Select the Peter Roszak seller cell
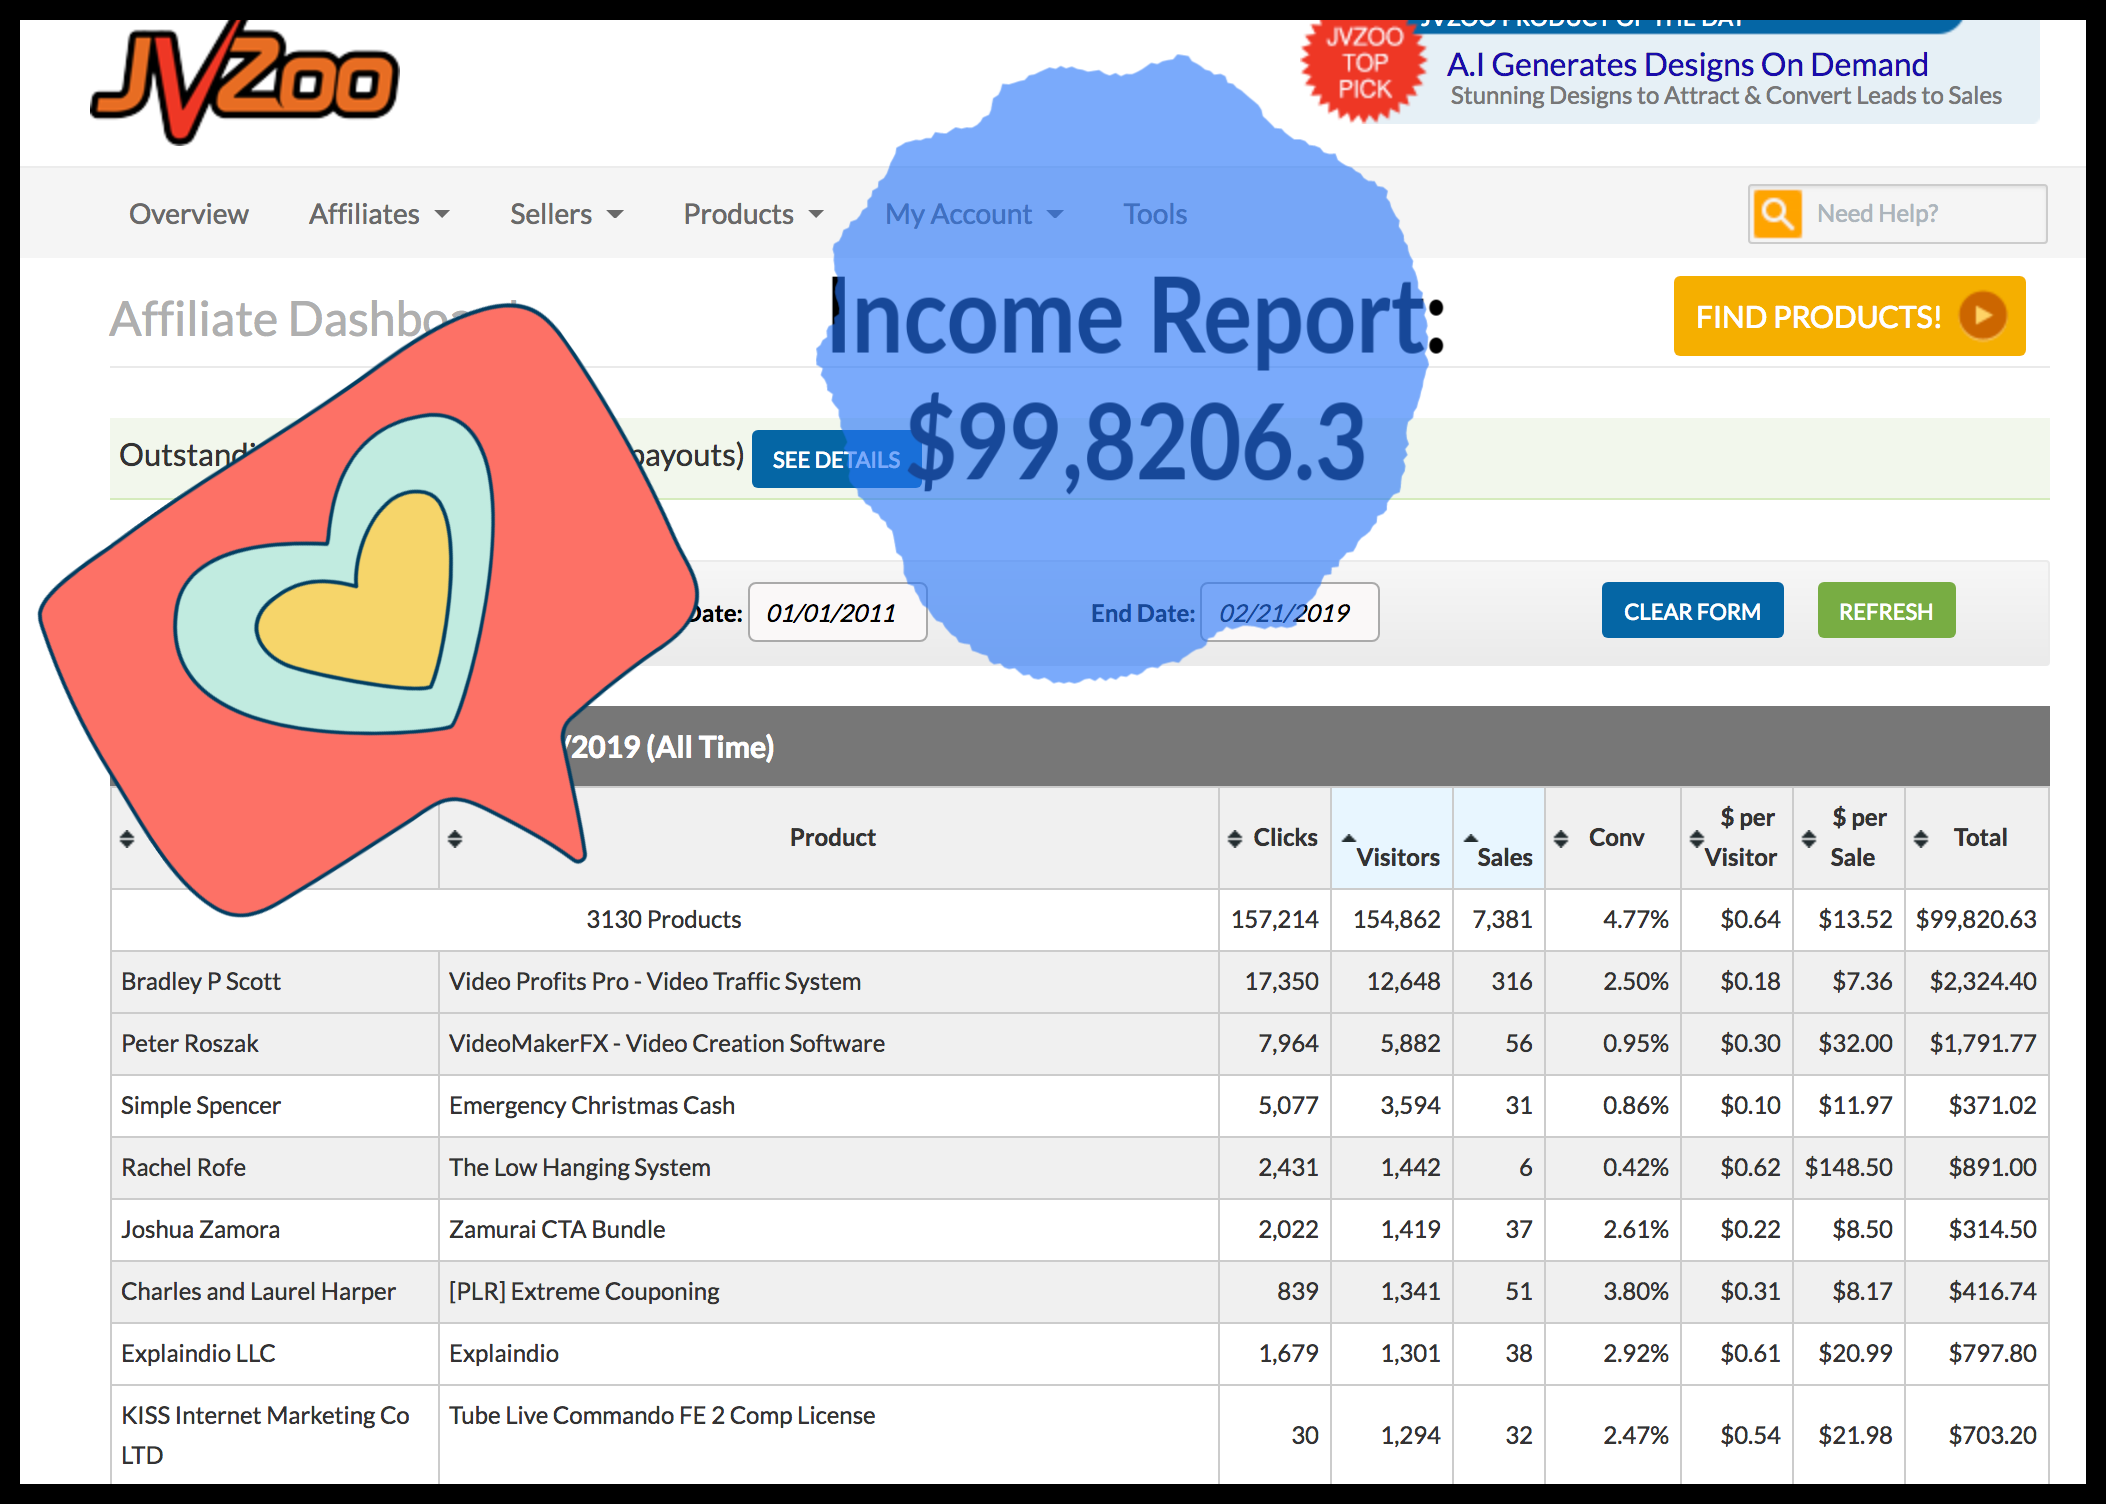This screenshot has width=2106, height=1504. tap(275, 1043)
